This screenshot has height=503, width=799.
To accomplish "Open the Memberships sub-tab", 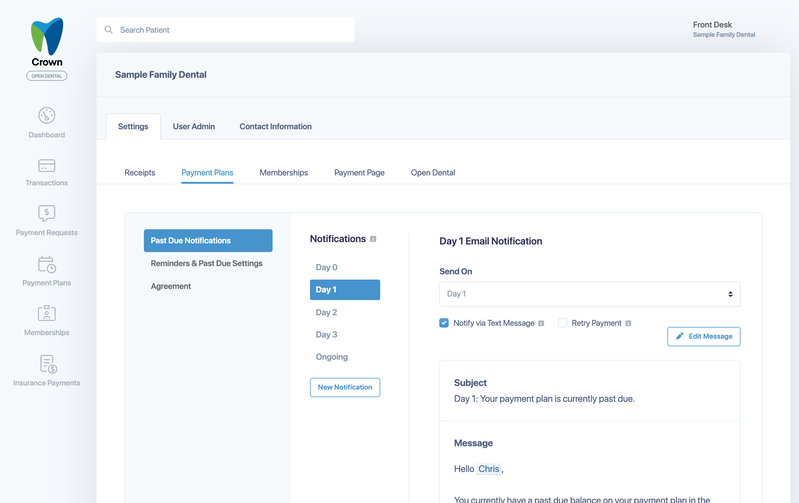I will click(284, 173).
